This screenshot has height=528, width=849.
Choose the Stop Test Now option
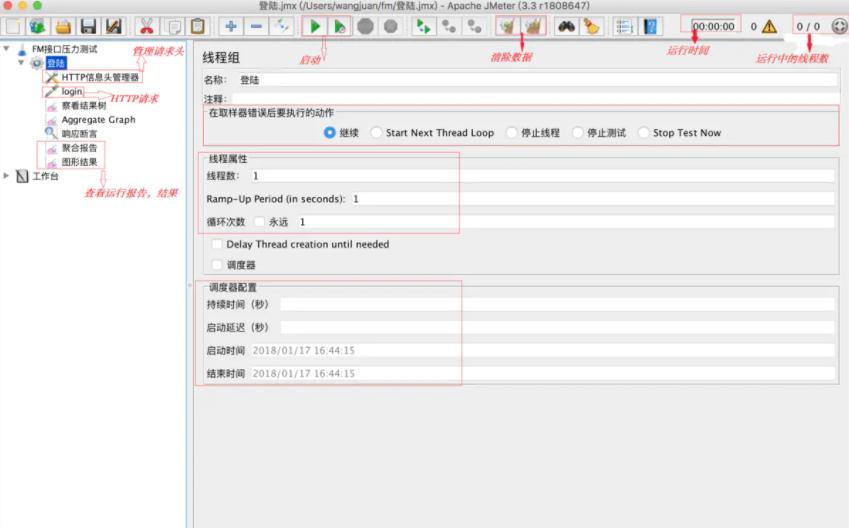pos(643,133)
